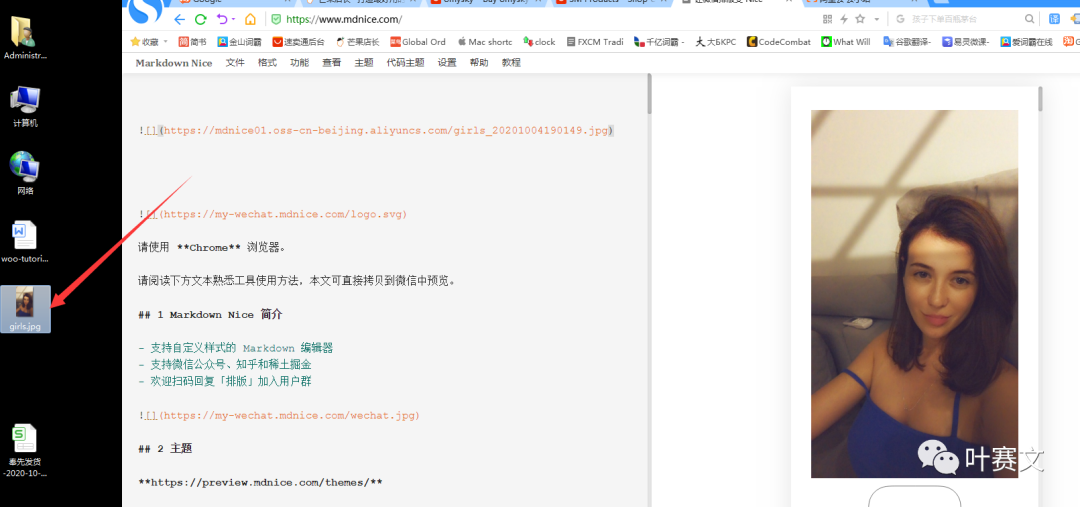The image size is (1080, 507).
Task: Open the 简书 bookmark
Action: click(192, 42)
